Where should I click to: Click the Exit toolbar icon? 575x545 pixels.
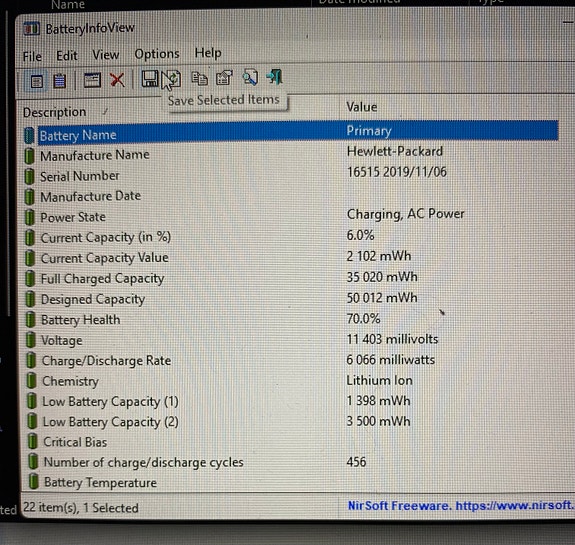274,77
